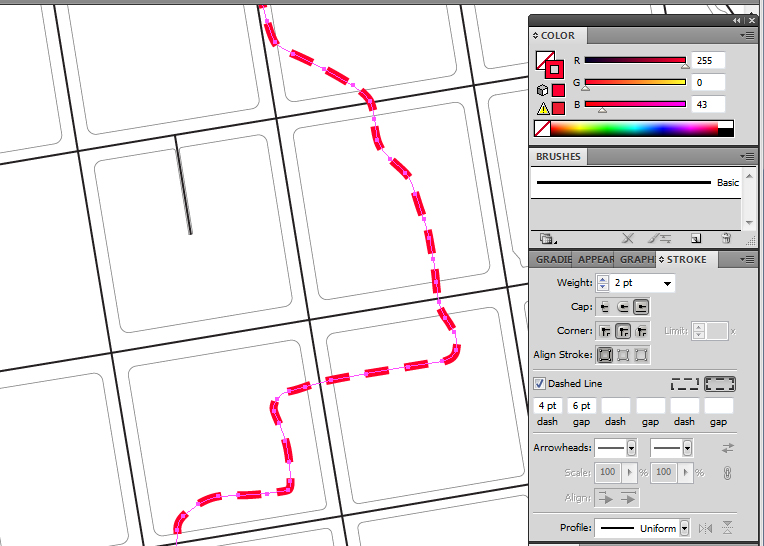
Task: Click the link arrowhead scales icon
Action: click(x=727, y=473)
